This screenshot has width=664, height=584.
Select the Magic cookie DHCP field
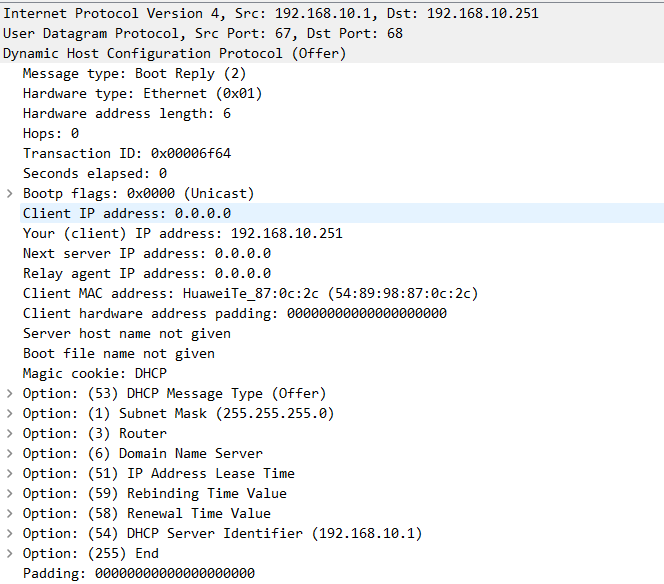click(95, 373)
